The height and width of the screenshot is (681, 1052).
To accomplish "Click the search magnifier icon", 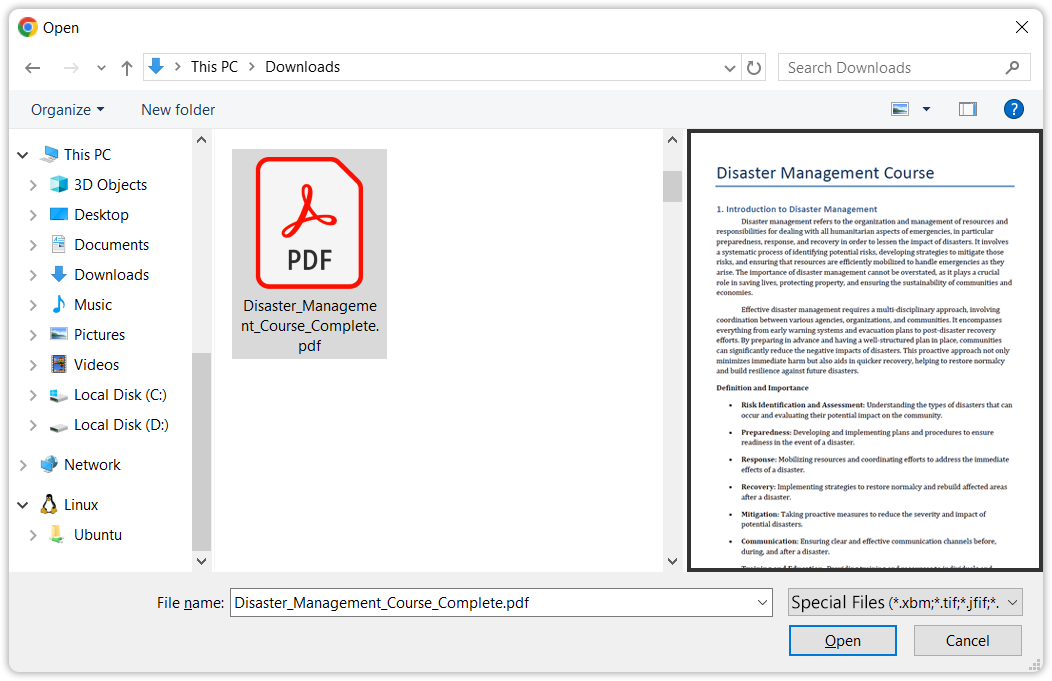I will [x=1012, y=68].
